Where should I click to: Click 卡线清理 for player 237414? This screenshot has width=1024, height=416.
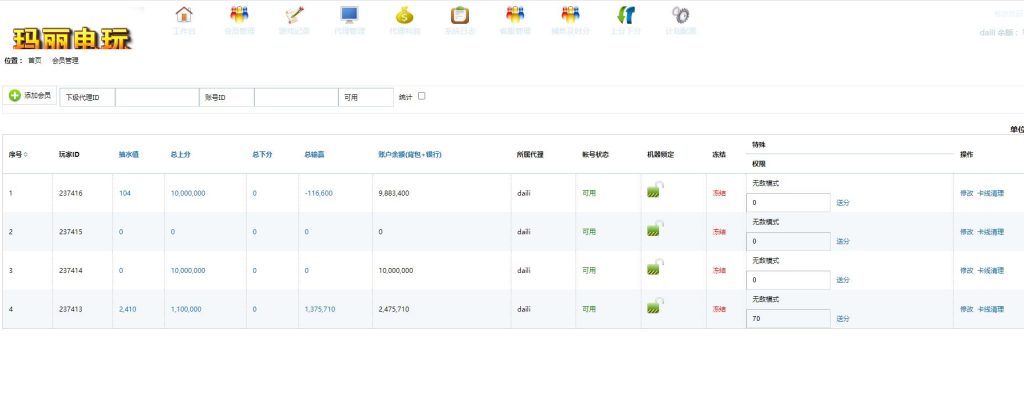991,270
